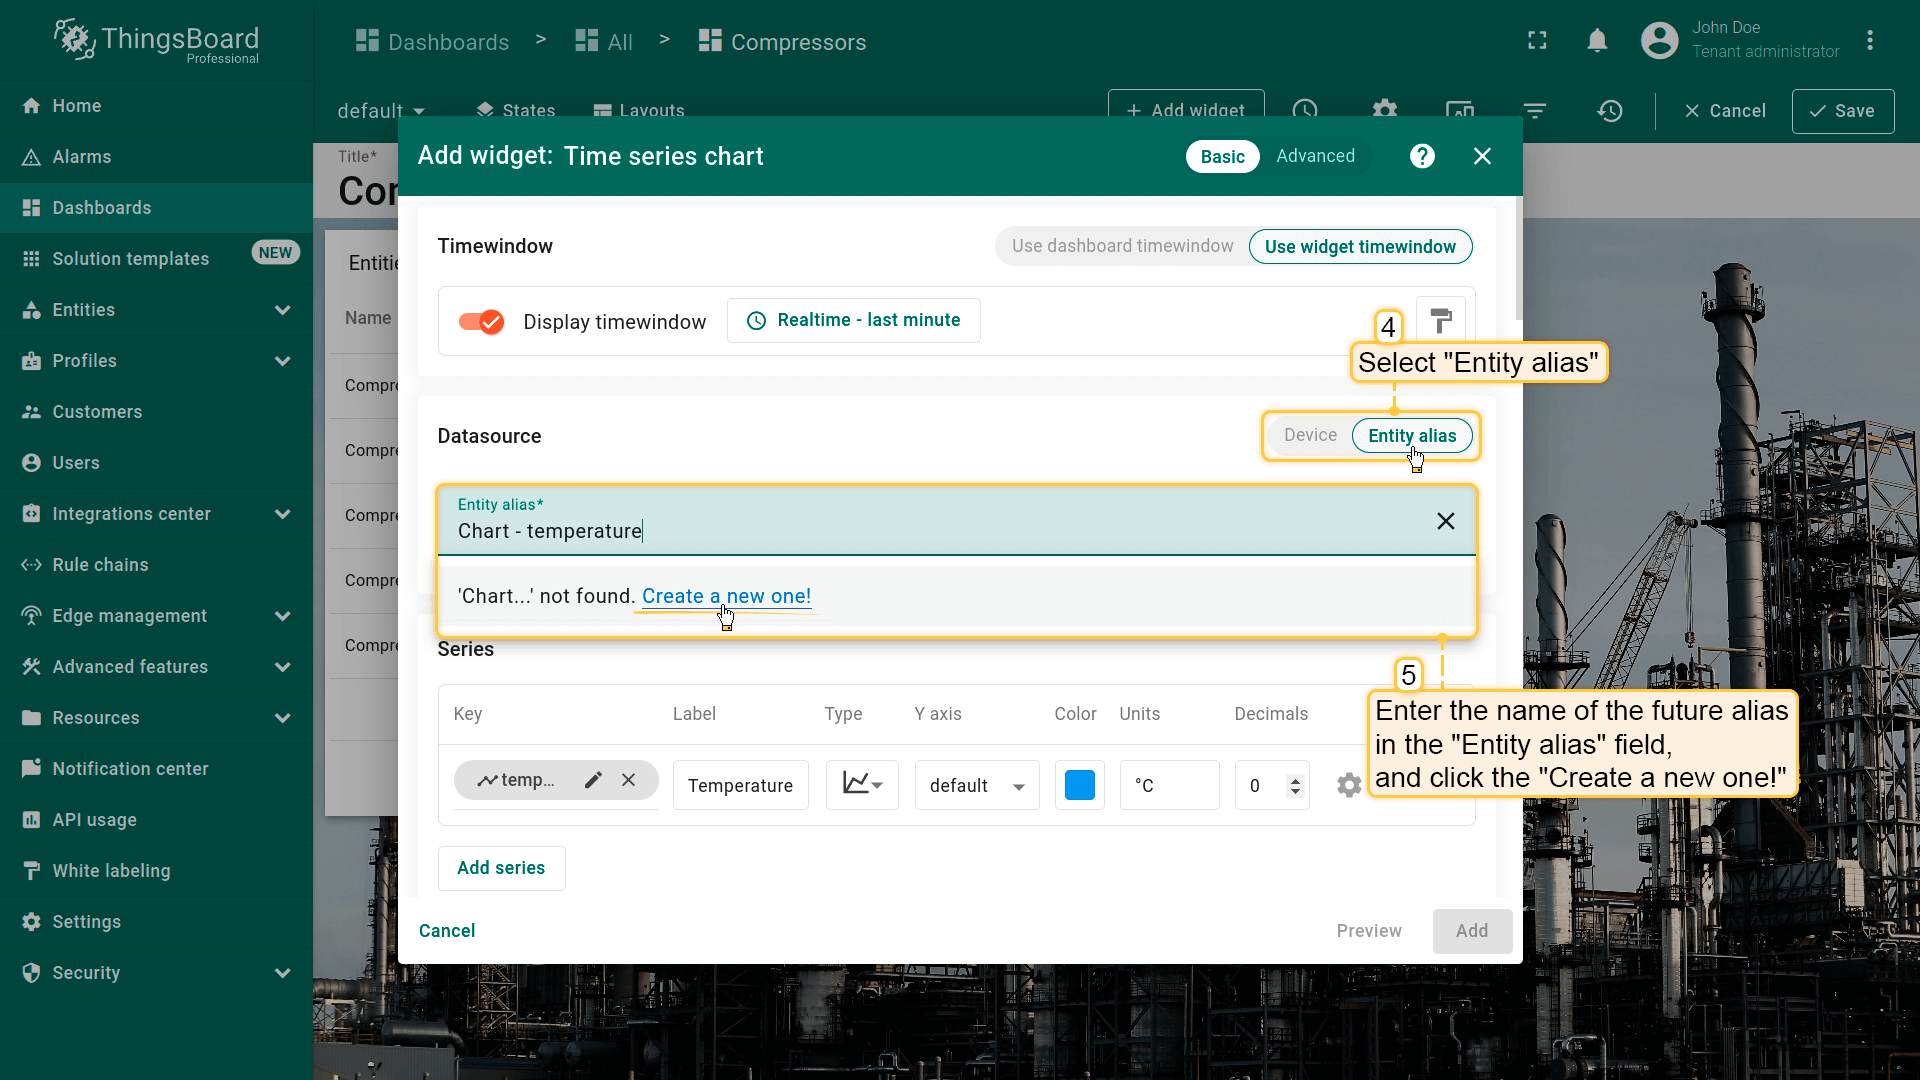
Task: Clear the Entity alias field
Action: click(x=1445, y=521)
